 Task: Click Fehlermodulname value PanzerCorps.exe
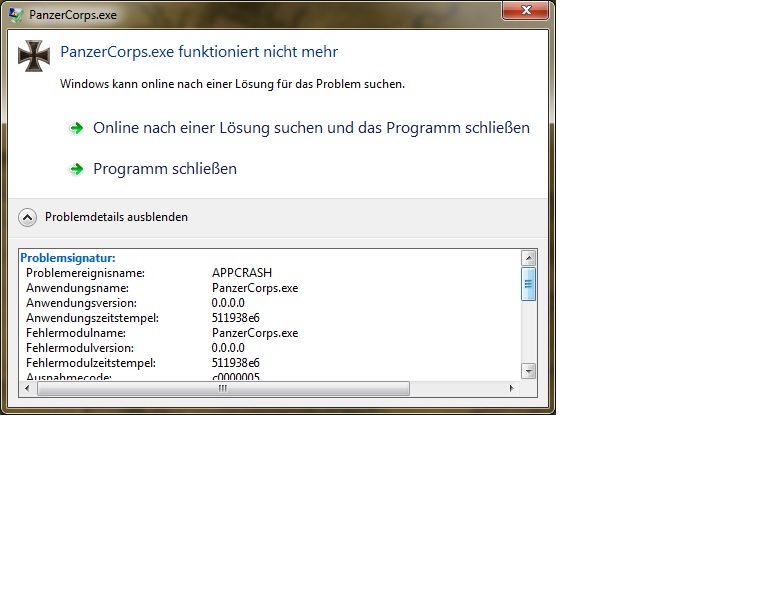tap(255, 333)
